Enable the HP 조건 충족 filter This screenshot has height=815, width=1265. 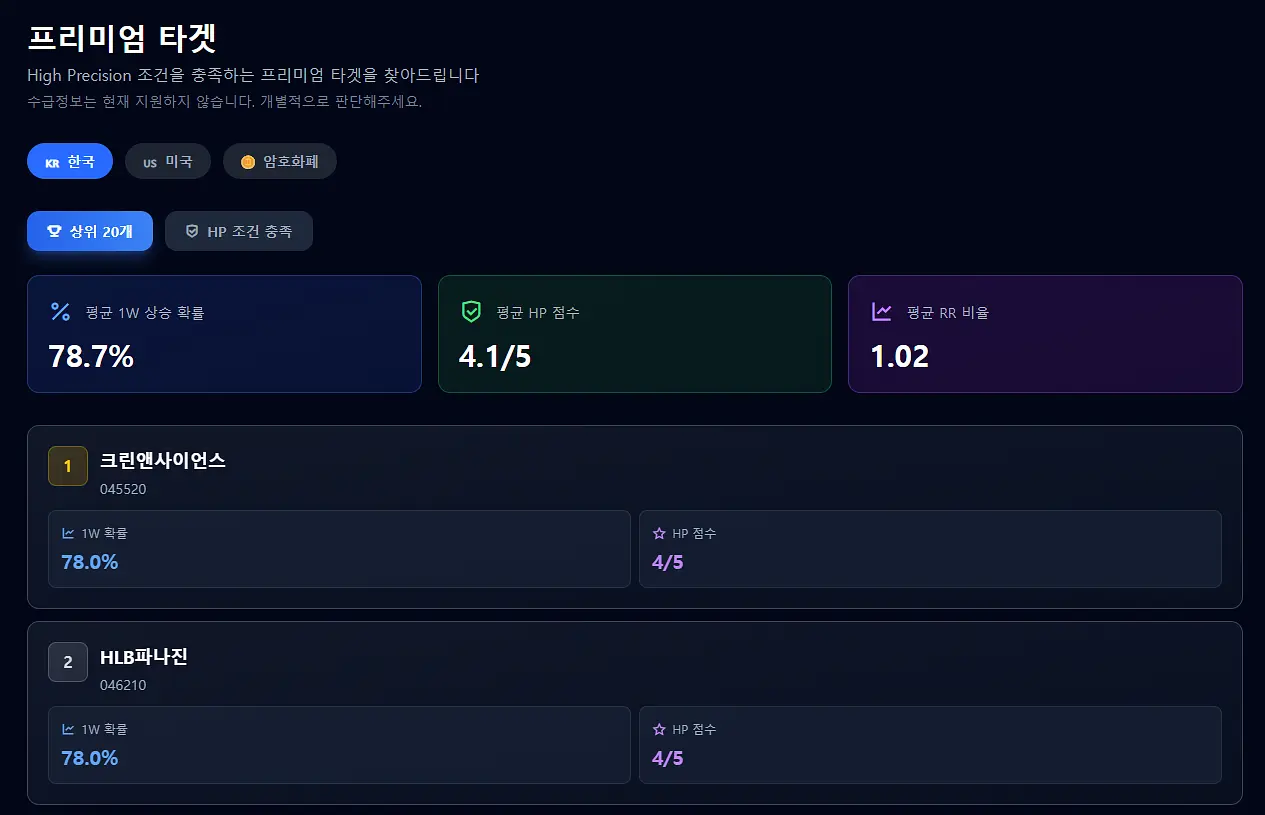click(239, 231)
